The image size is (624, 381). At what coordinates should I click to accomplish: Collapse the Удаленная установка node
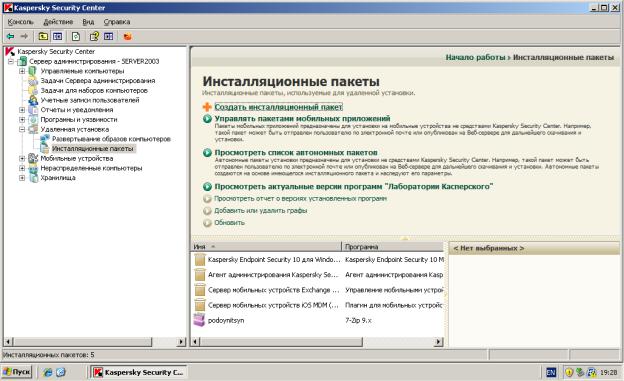click(x=22, y=129)
